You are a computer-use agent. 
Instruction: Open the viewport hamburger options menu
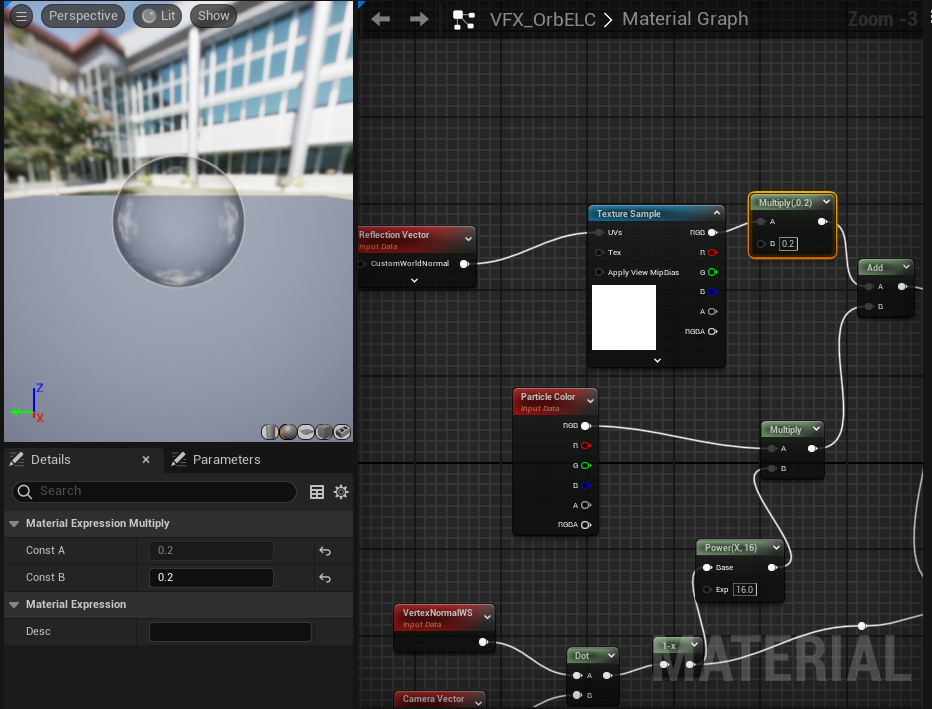(21, 15)
